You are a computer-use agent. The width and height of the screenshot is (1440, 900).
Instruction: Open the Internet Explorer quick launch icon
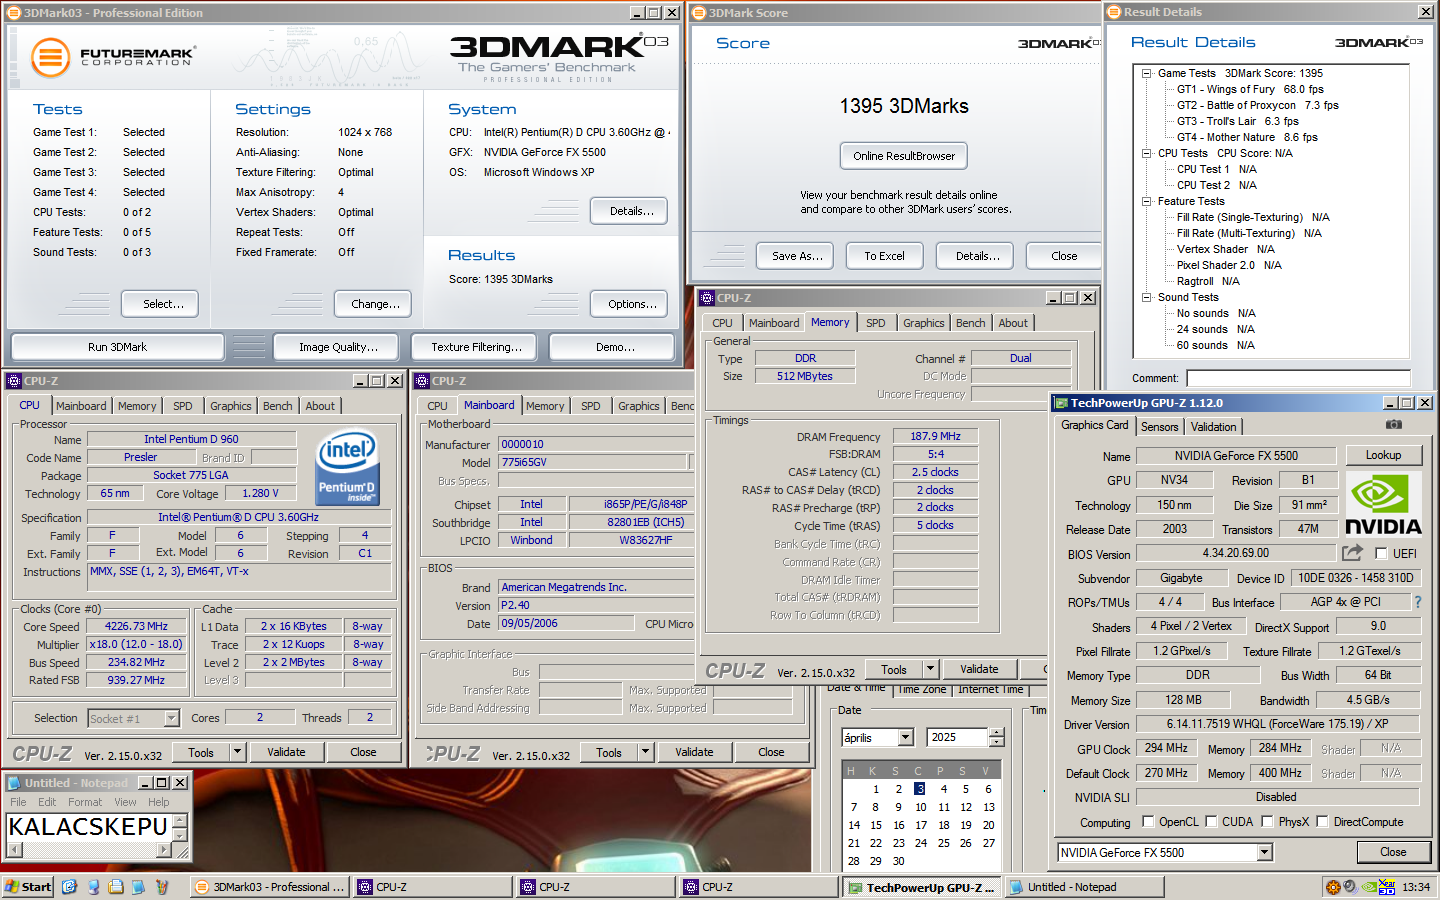pyautogui.click(x=69, y=887)
